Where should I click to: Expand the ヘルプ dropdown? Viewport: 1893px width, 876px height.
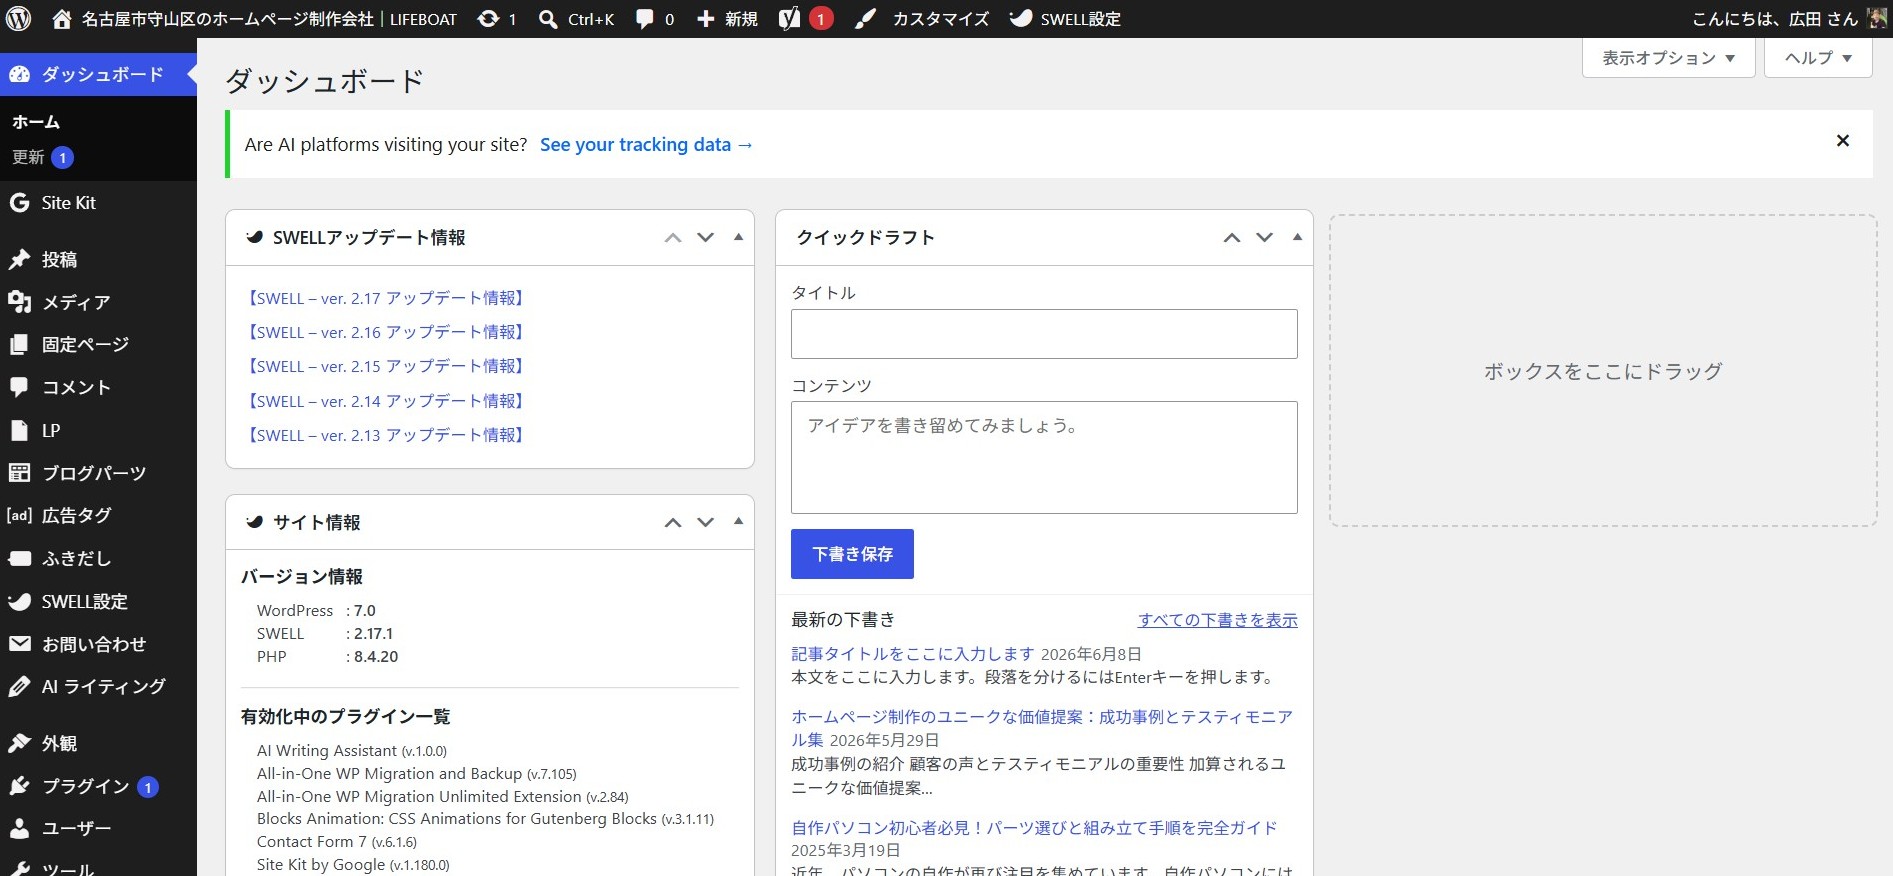click(x=1818, y=58)
